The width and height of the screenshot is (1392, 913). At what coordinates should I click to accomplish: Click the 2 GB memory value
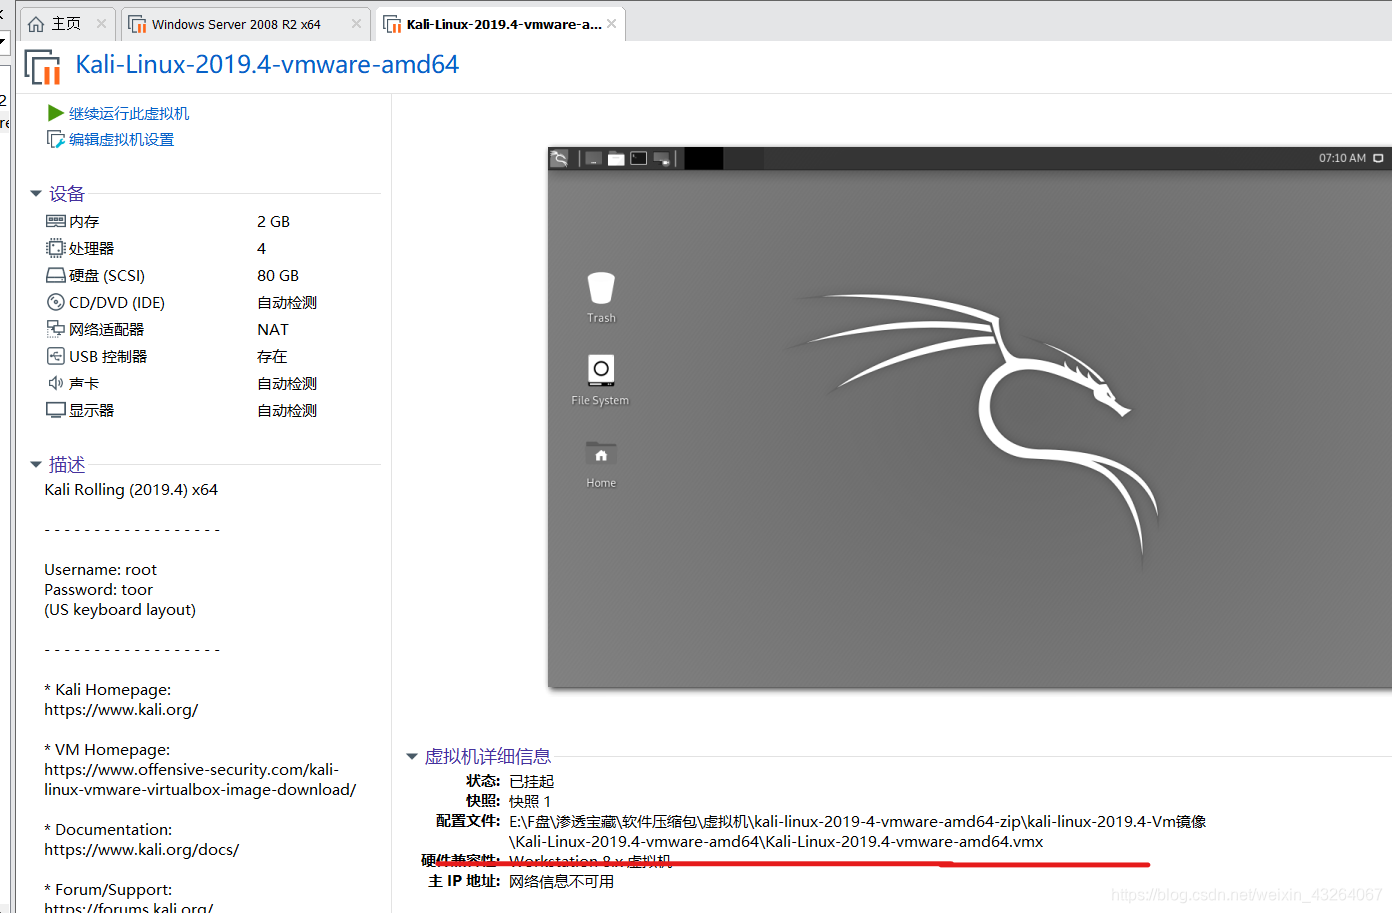(273, 221)
